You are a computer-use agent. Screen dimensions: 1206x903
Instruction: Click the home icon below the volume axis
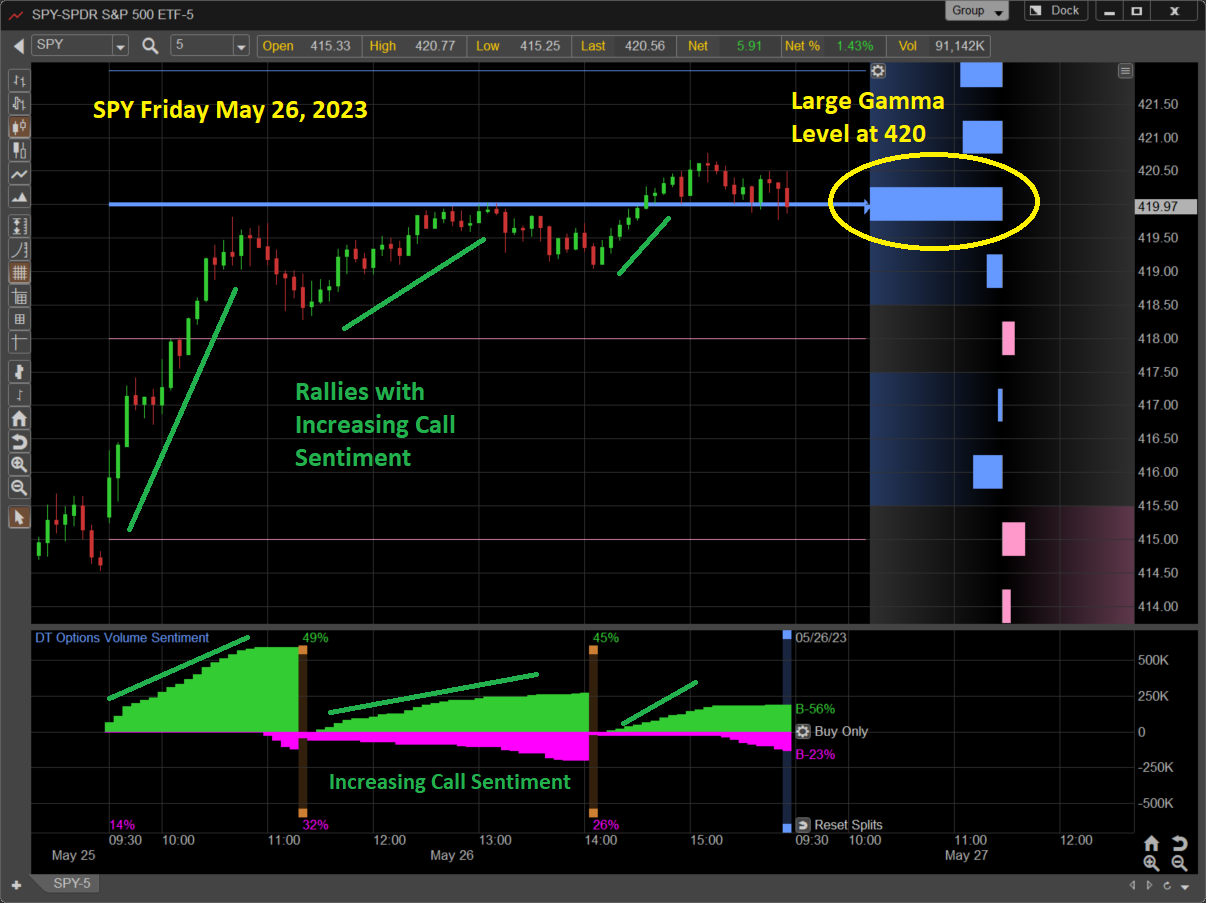(x=1151, y=844)
